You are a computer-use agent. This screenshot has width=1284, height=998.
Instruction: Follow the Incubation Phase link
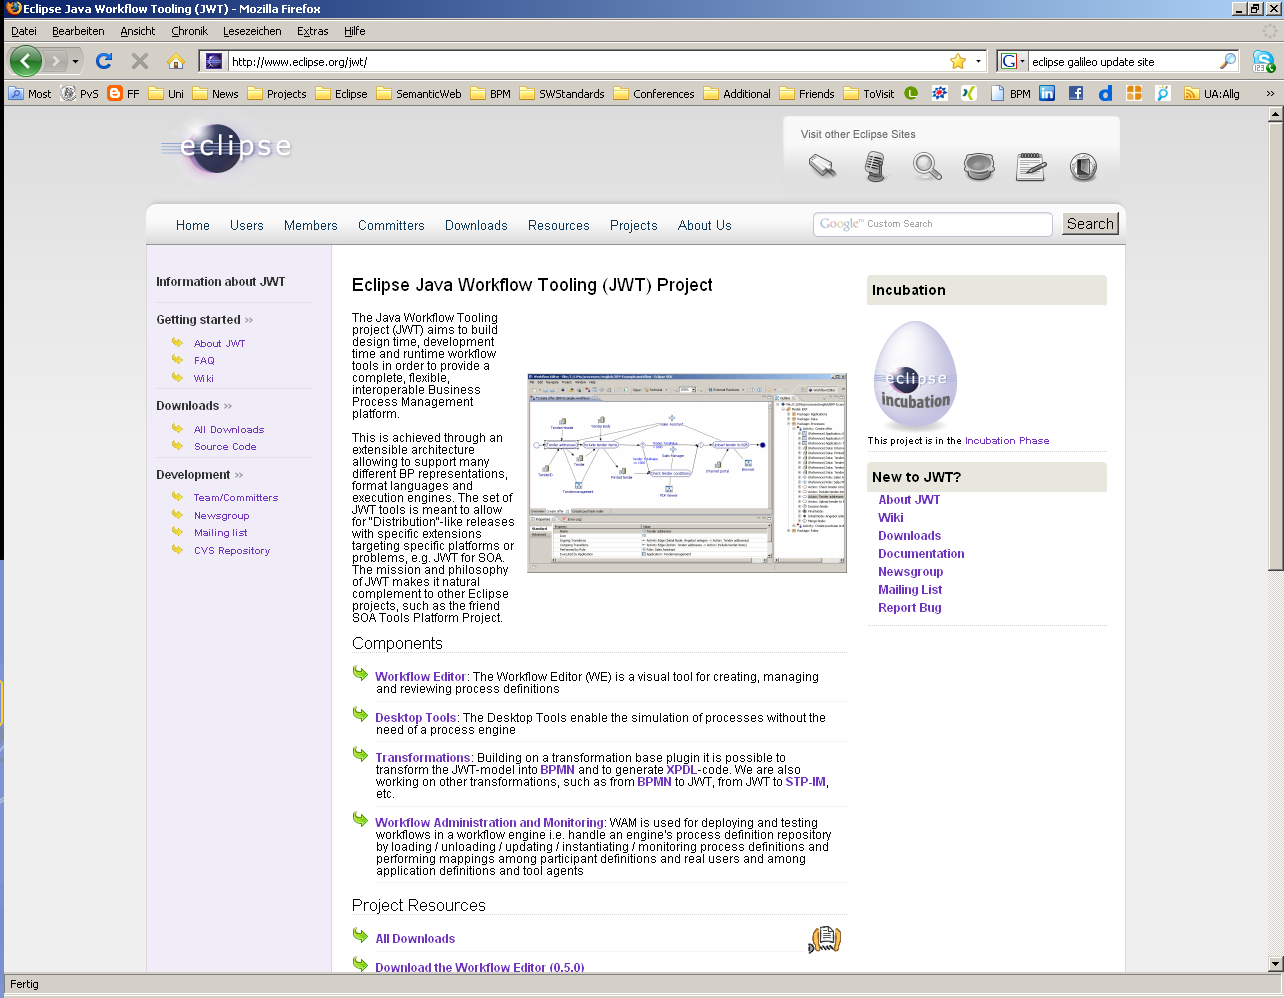click(1007, 441)
